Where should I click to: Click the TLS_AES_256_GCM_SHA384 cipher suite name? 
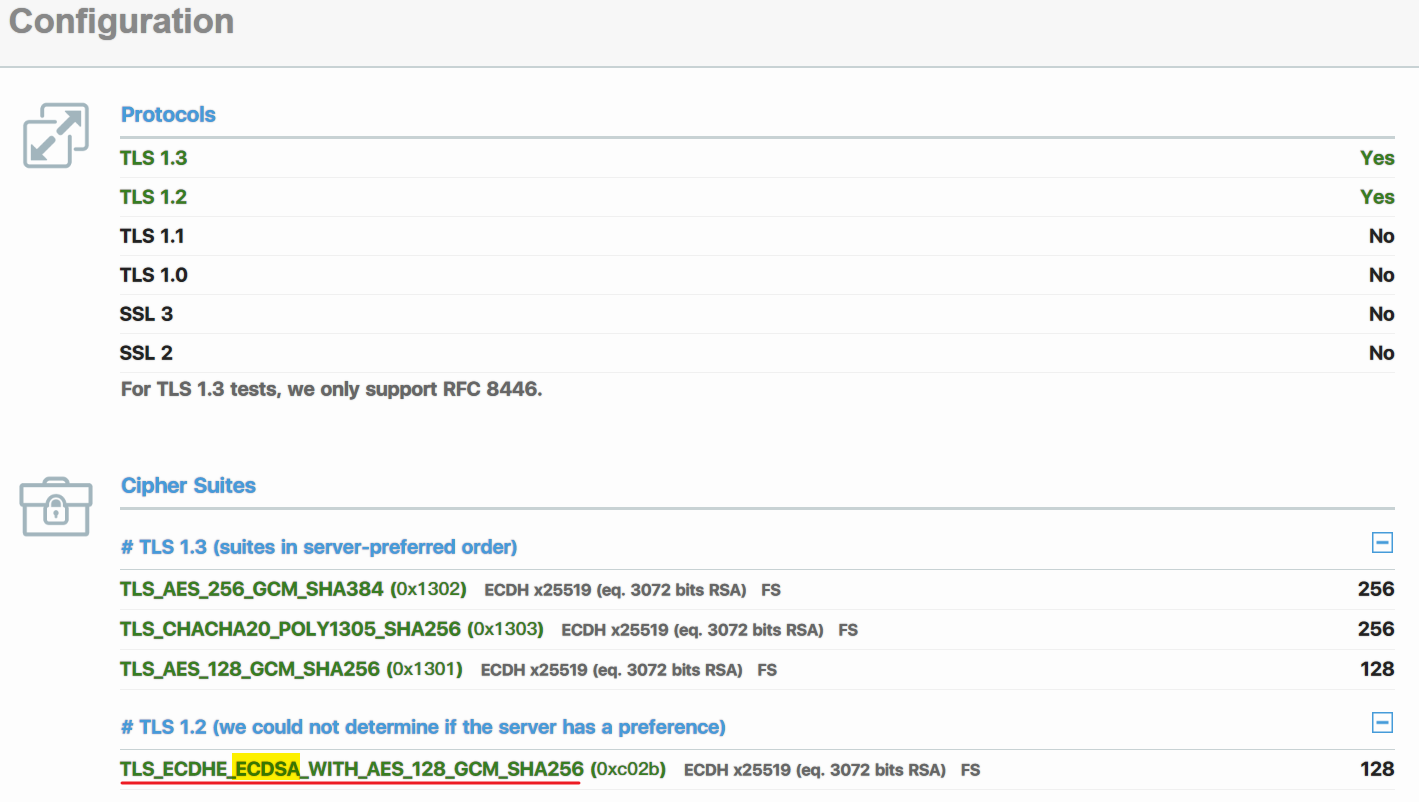point(251,590)
